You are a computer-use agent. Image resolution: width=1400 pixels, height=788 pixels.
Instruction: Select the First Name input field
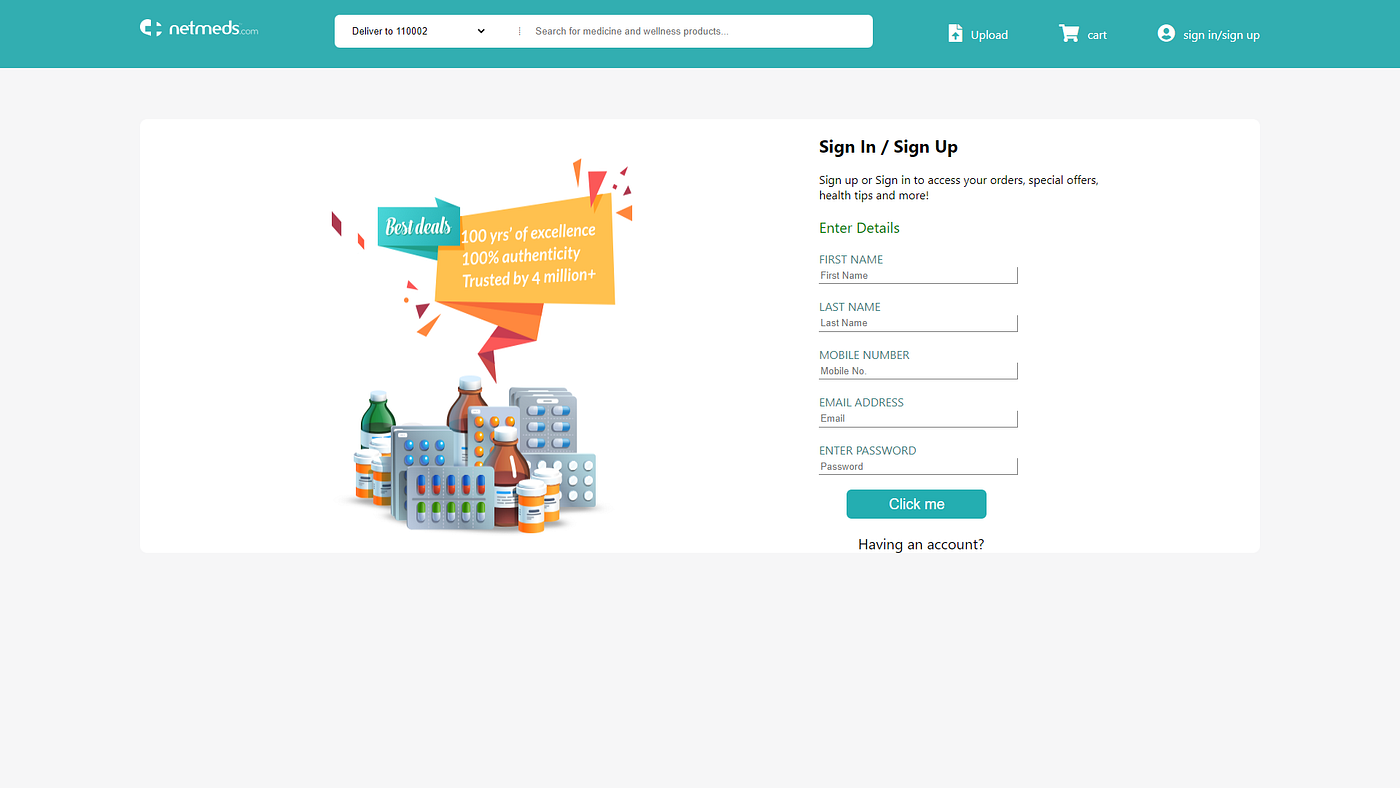[918, 275]
